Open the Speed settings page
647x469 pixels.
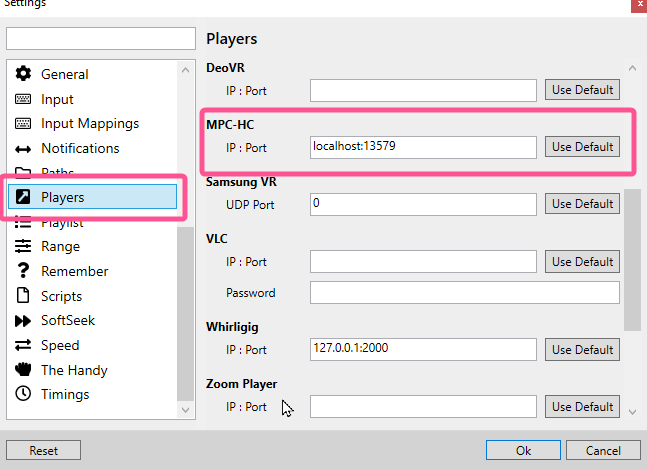[92, 345]
